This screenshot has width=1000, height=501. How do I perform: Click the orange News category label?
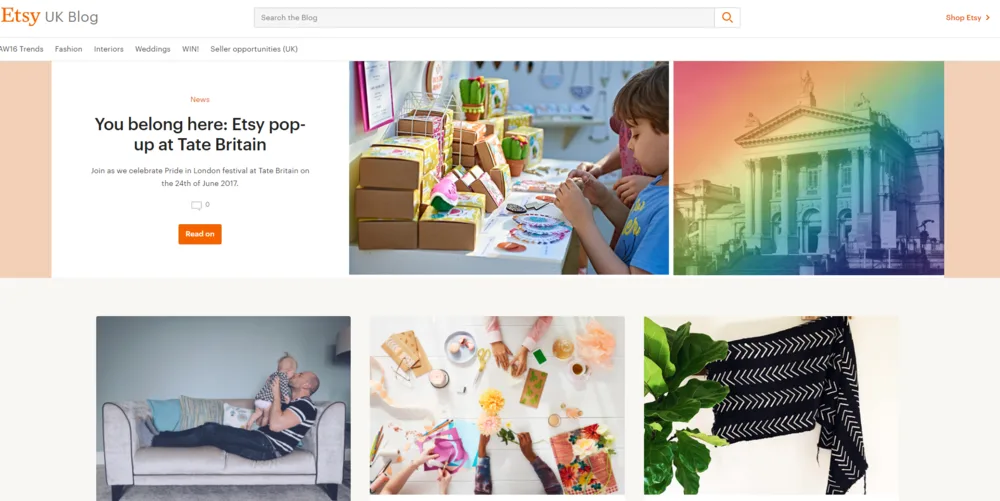(x=200, y=99)
